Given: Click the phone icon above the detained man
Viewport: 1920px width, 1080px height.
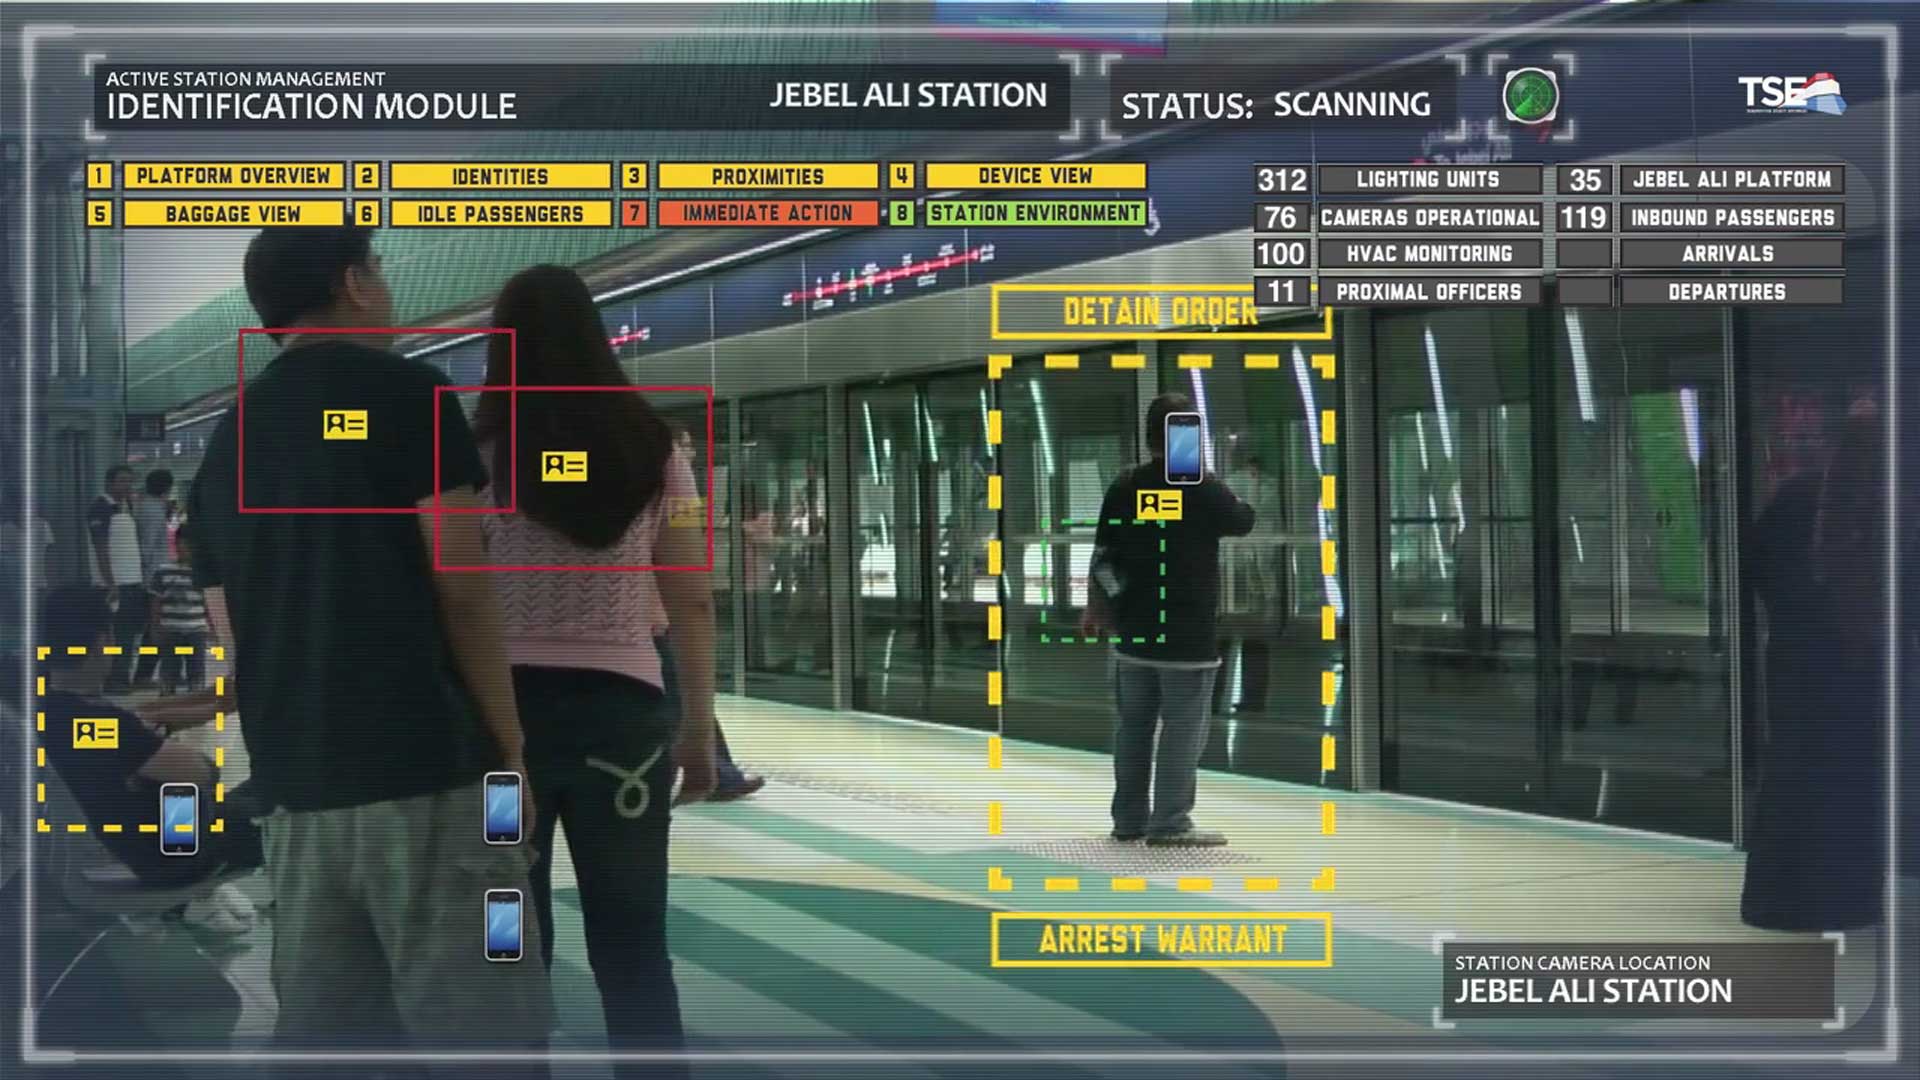Looking at the screenshot, I should tap(1183, 448).
